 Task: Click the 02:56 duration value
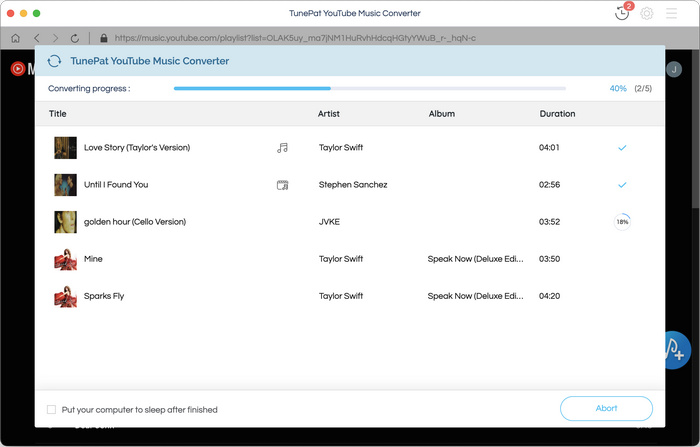point(549,185)
